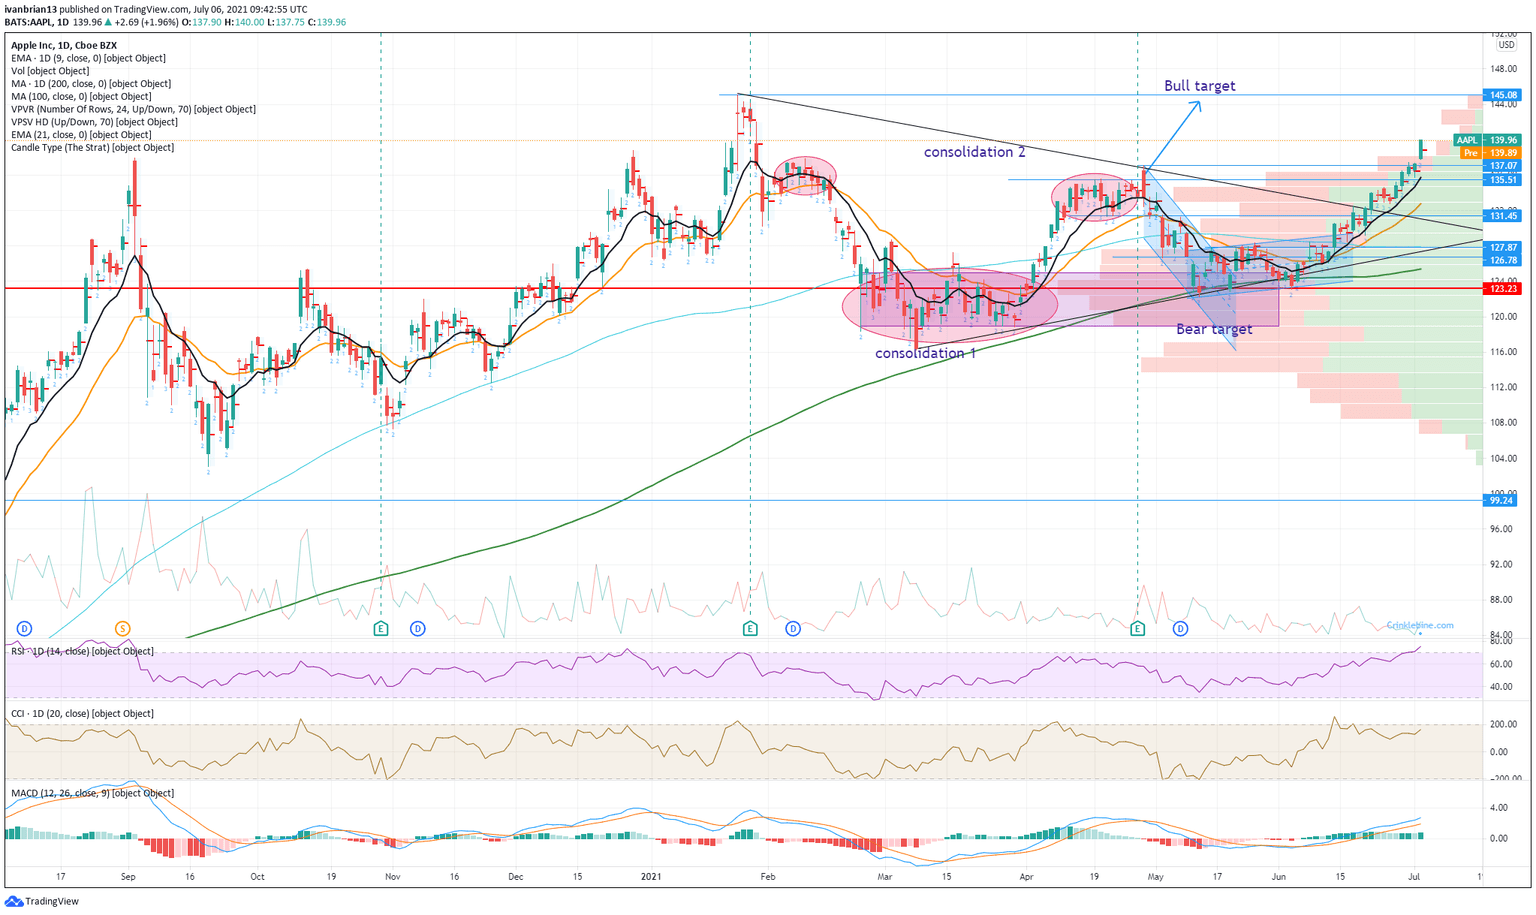
Task: Select the Vol indicator legend
Action: [50, 71]
